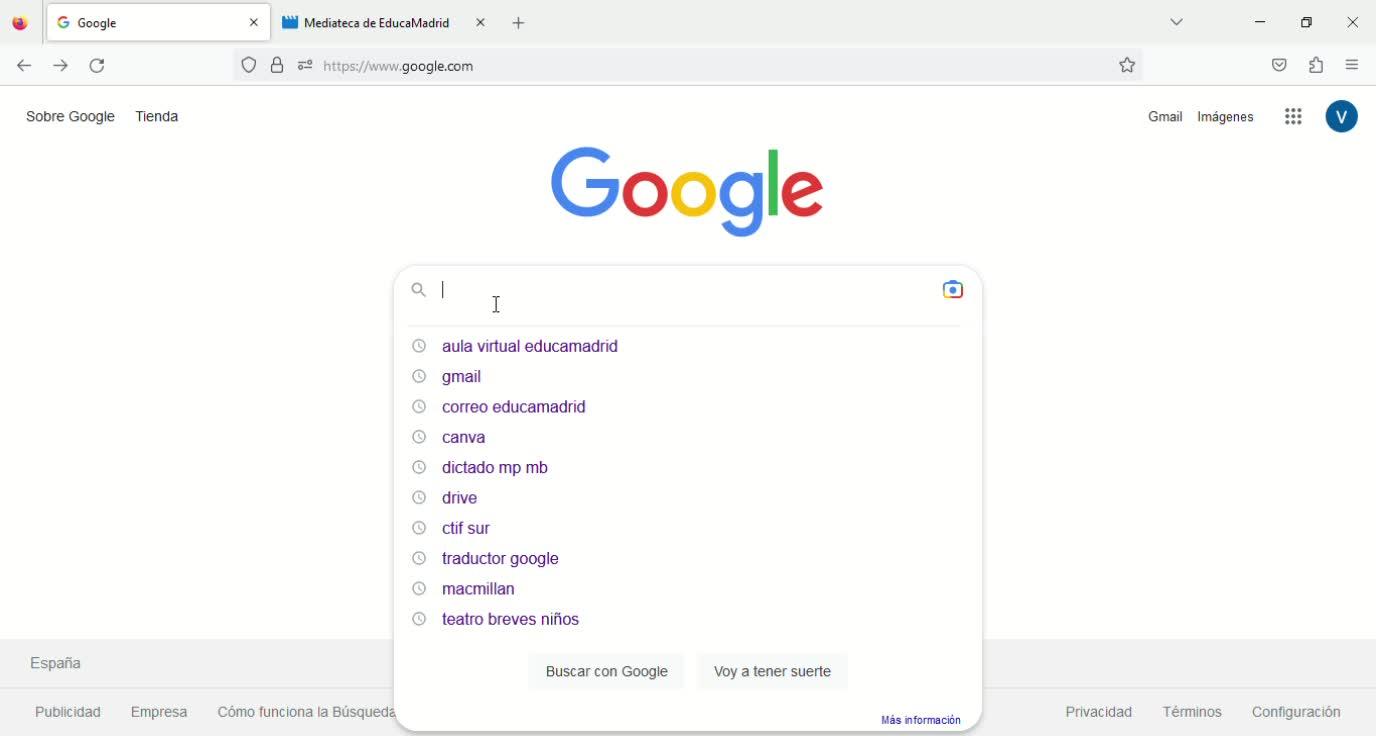Choose the "traductor google" suggestion
Image resolution: width=1376 pixels, height=736 pixels.
tap(500, 559)
